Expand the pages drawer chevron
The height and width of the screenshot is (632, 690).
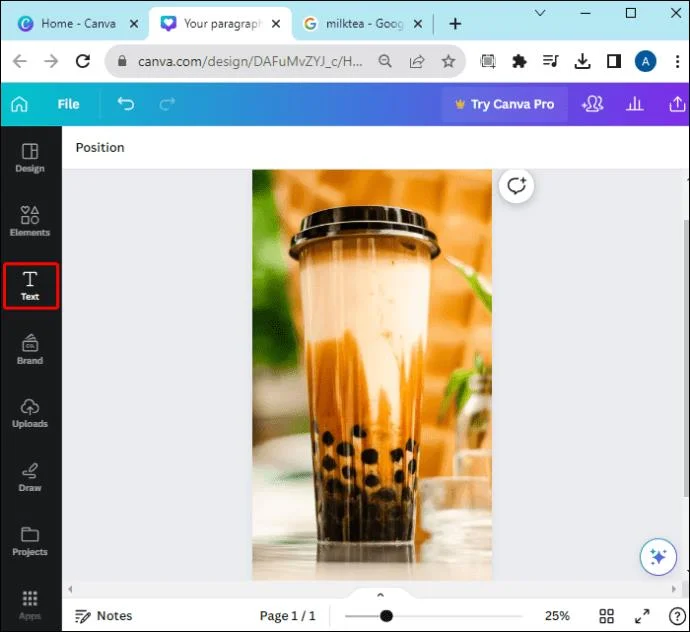[381, 595]
